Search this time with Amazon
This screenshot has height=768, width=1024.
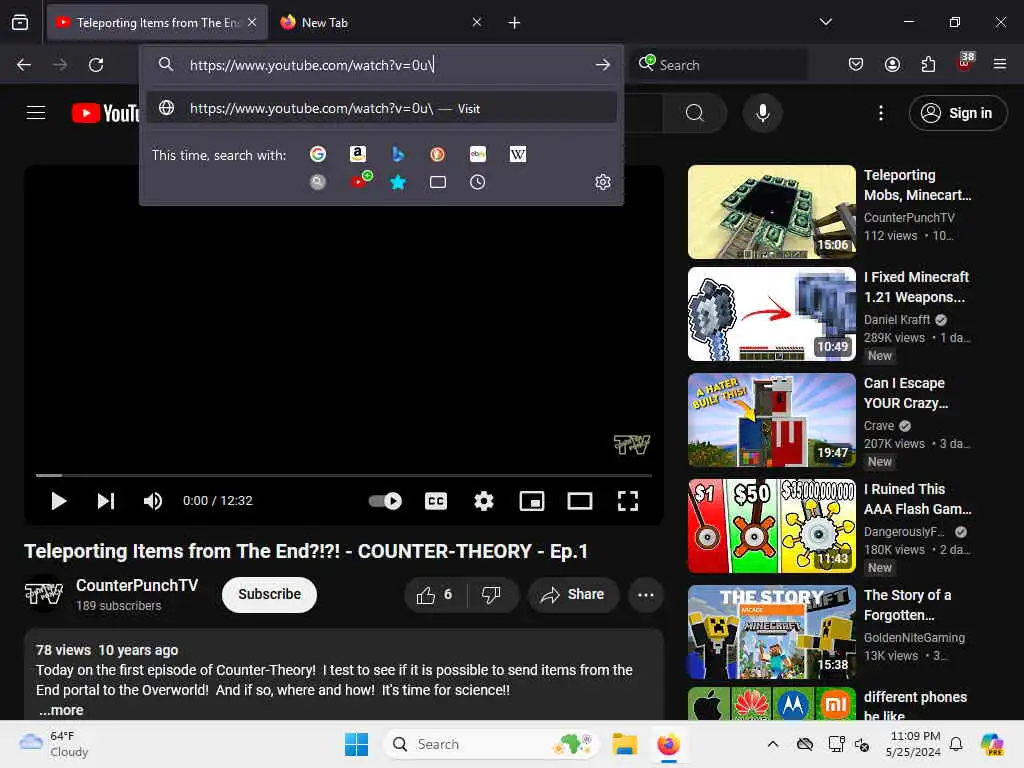[x=357, y=154]
